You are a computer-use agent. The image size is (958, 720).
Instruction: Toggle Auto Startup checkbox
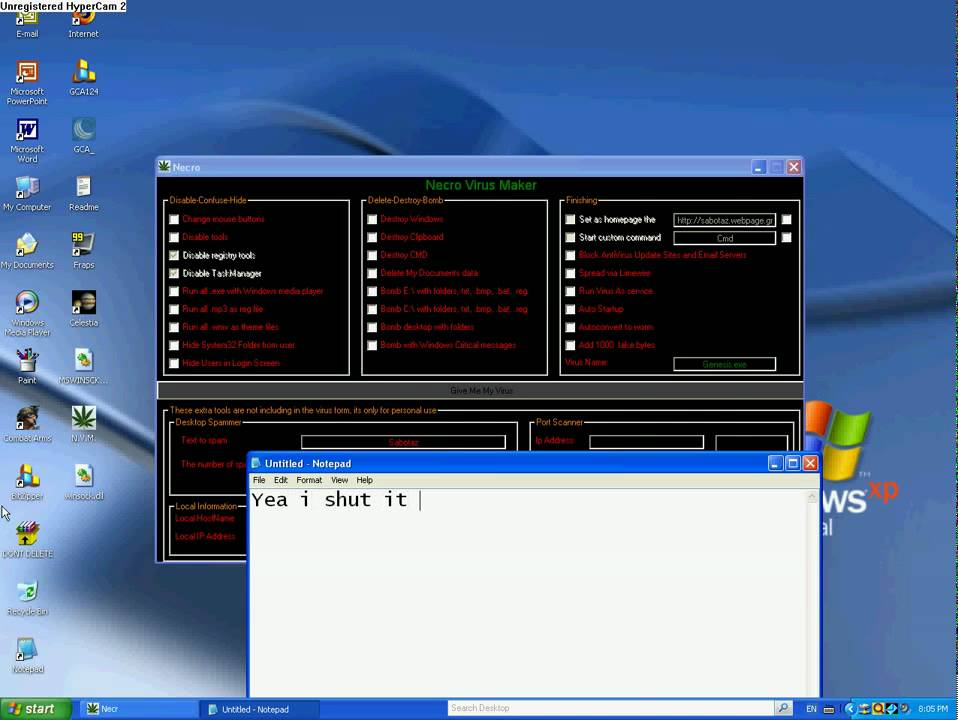pos(570,309)
